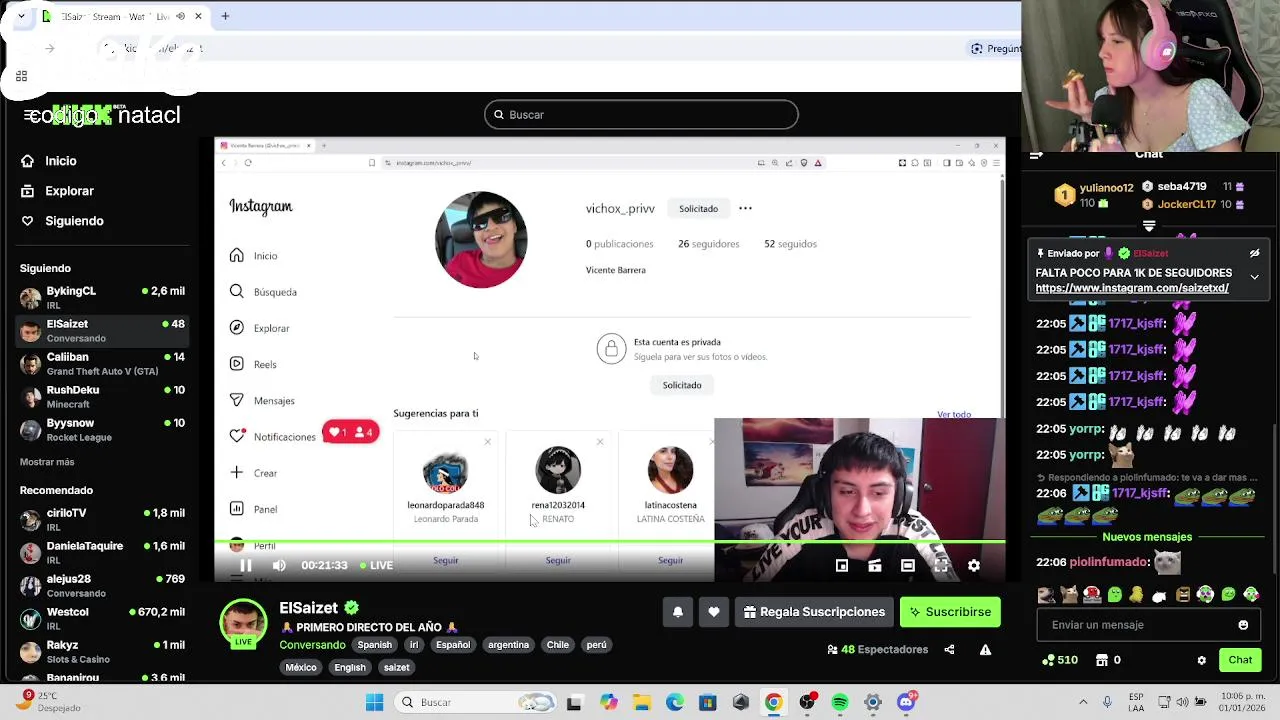The height and width of the screenshot is (720, 1280).
Task: Click the Spanish tag chip
Action: (375, 645)
